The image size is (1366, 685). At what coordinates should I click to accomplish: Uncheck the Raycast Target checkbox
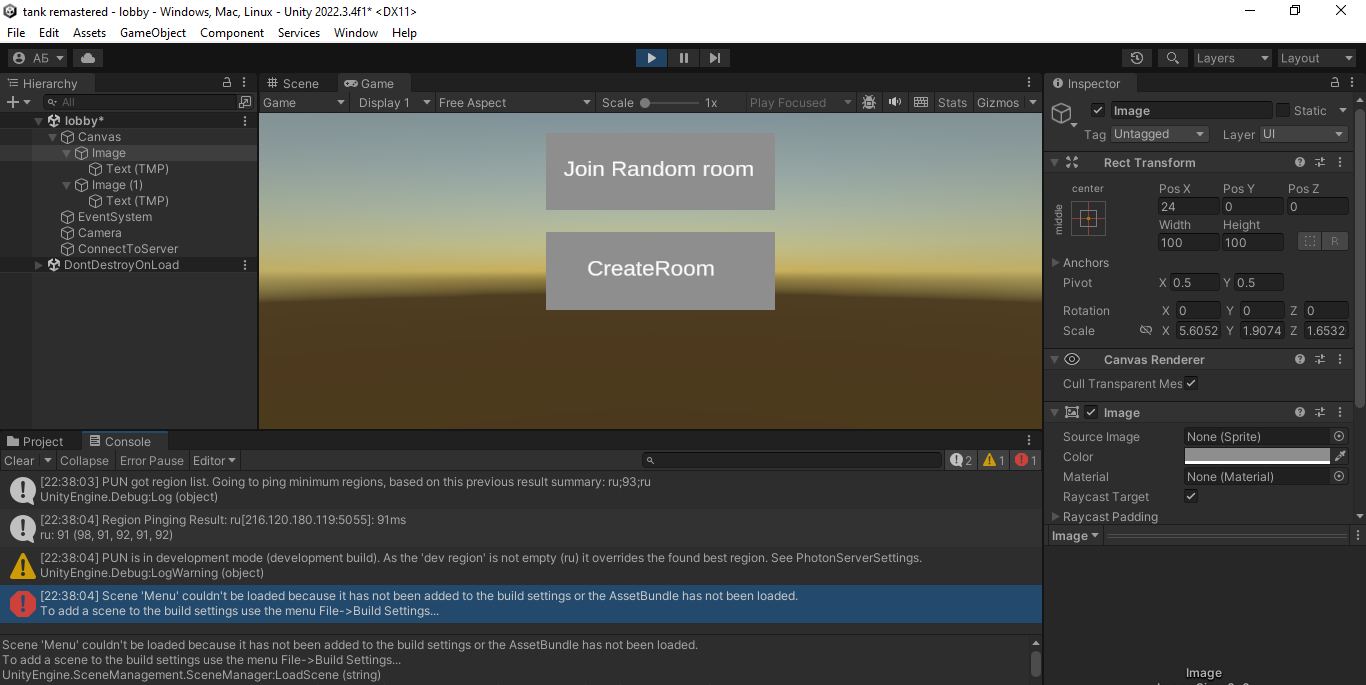(1191, 497)
